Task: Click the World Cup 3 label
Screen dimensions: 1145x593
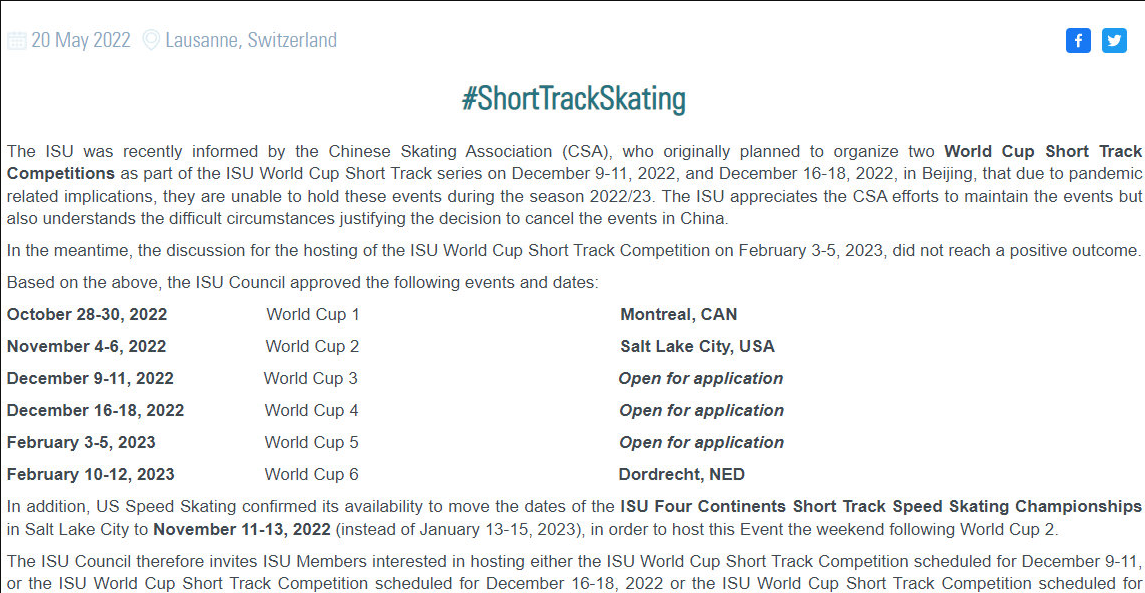Action: (x=311, y=378)
